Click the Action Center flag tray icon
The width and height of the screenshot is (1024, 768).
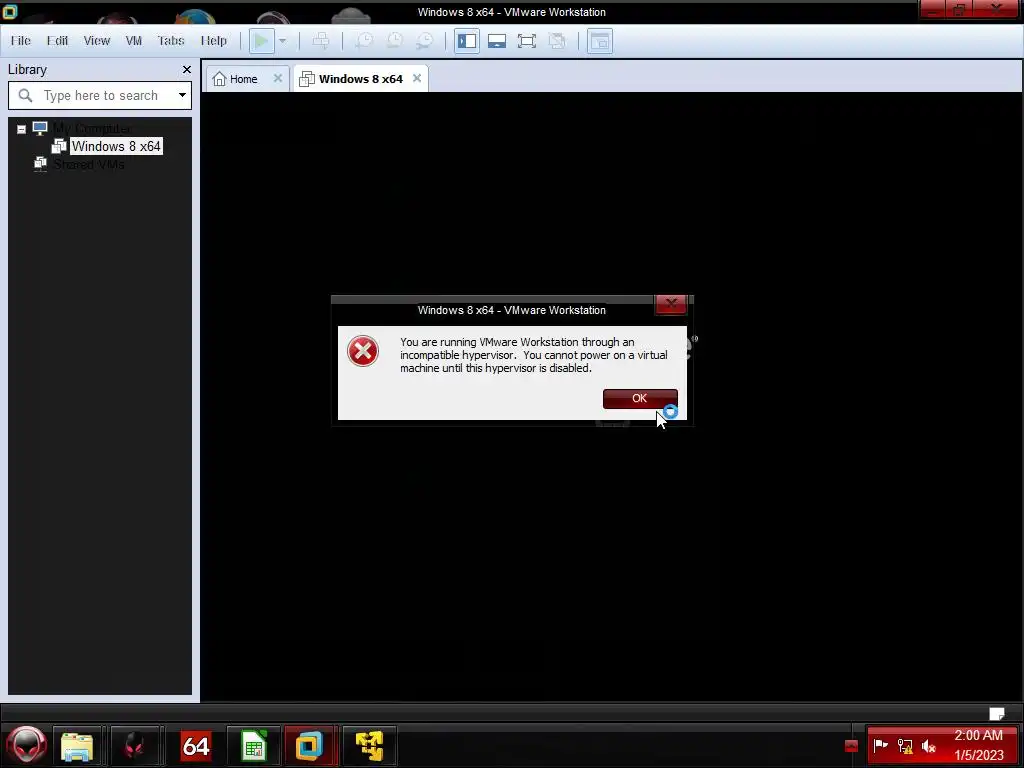(881, 745)
